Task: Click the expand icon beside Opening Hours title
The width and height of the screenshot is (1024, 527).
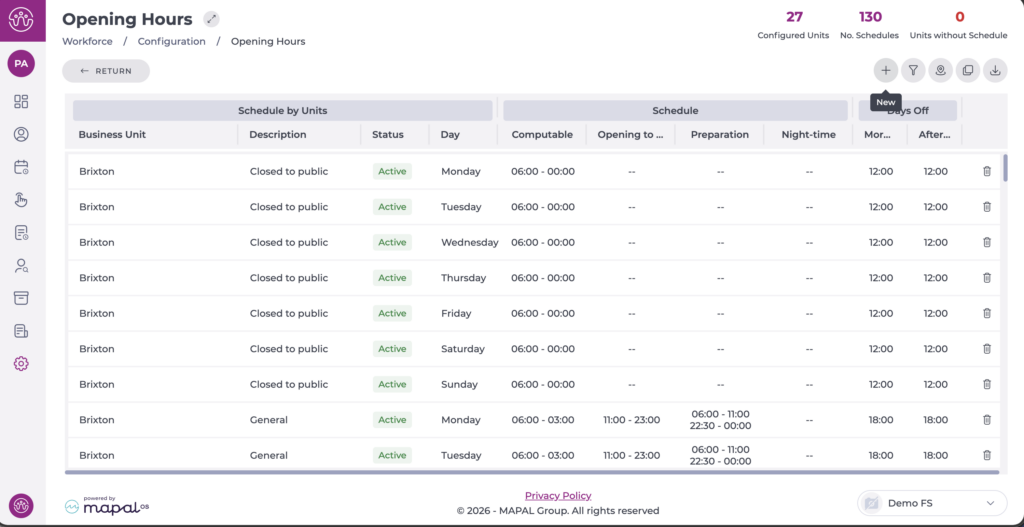Action: pyautogui.click(x=211, y=19)
